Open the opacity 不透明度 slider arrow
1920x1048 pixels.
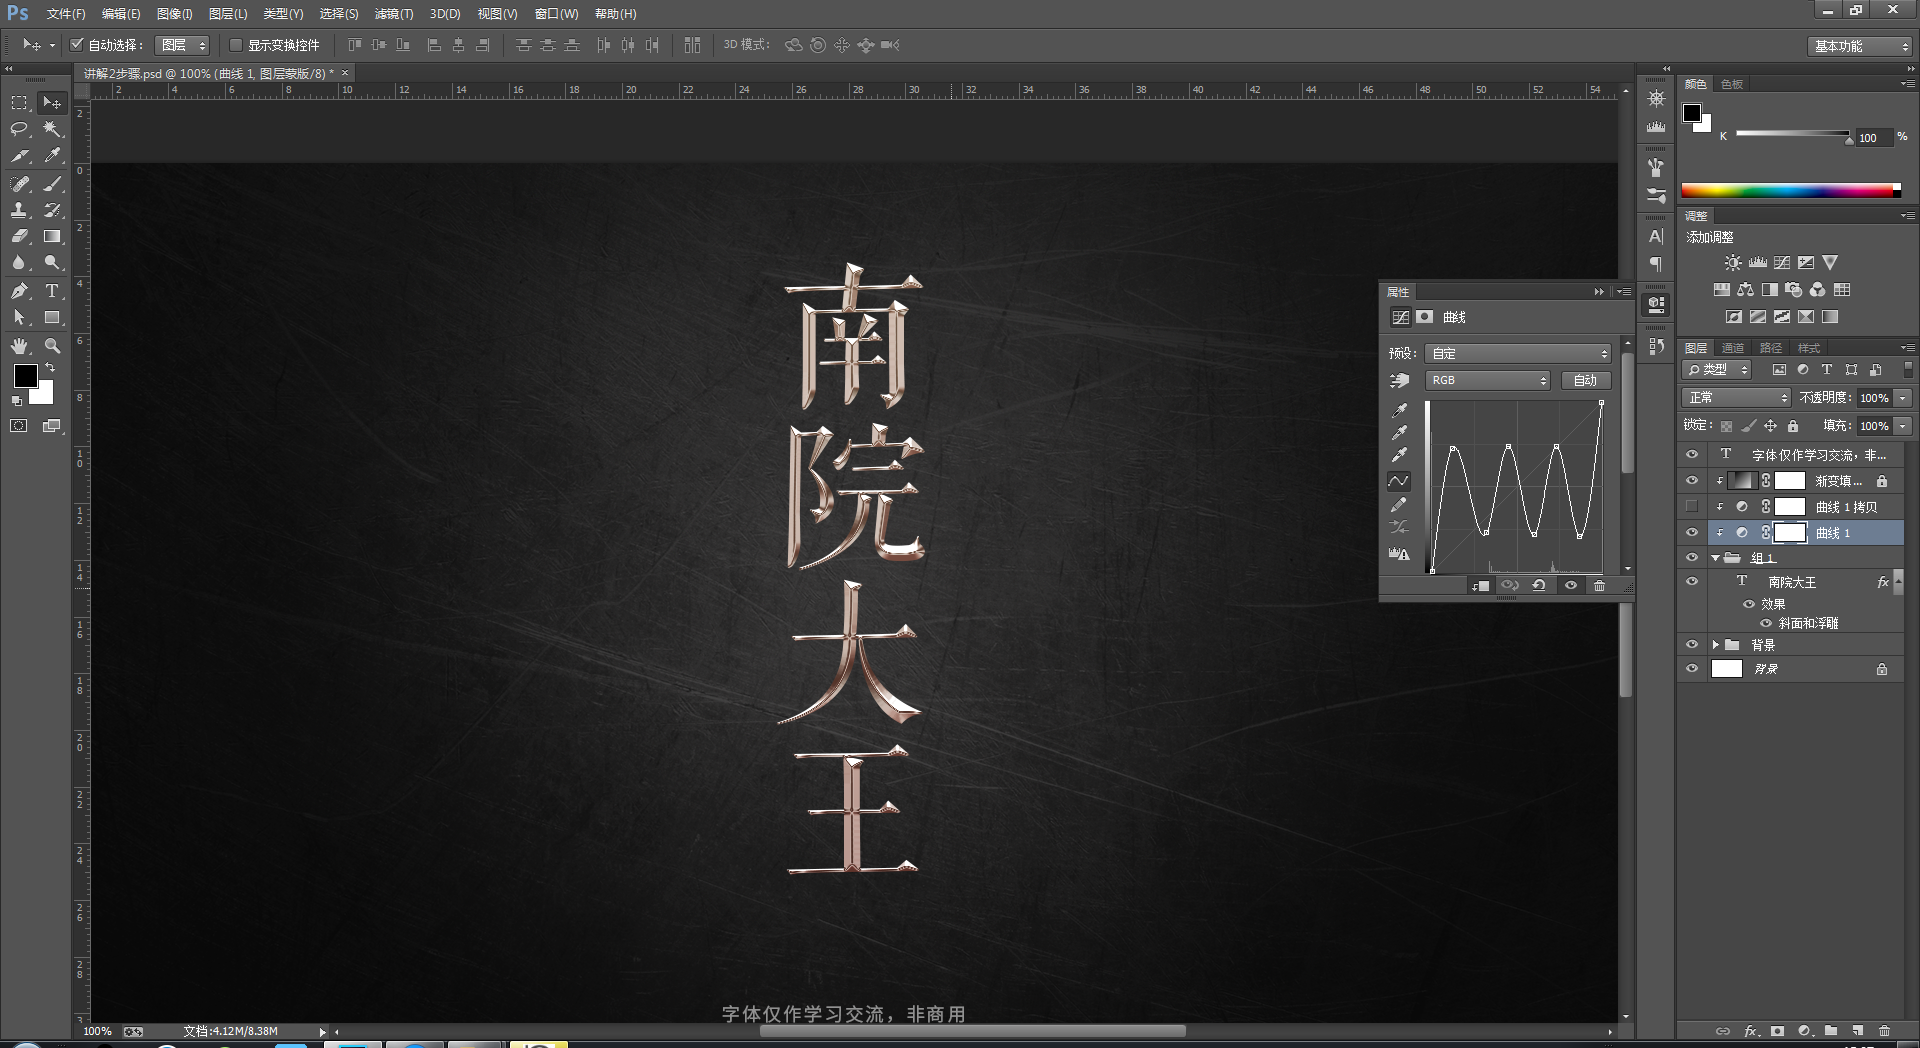[1903, 398]
